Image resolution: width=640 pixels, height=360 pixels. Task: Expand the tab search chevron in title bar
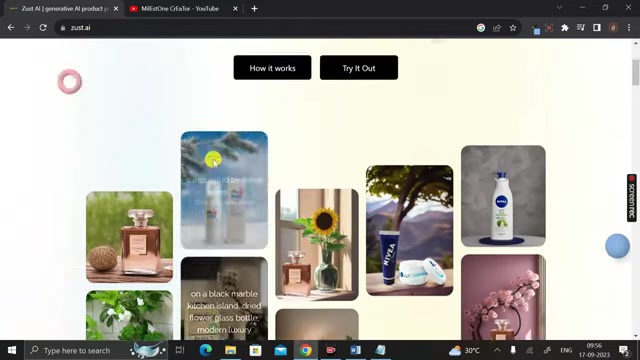[x=559, y=8]
